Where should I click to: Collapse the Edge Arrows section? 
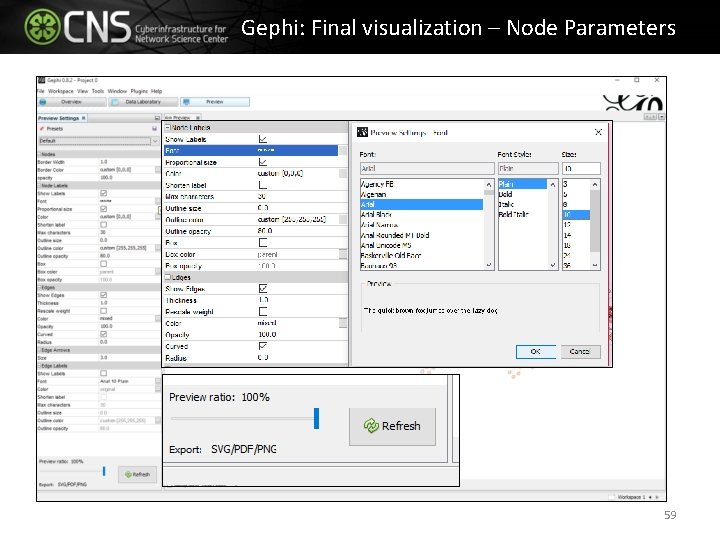point(39,350)
